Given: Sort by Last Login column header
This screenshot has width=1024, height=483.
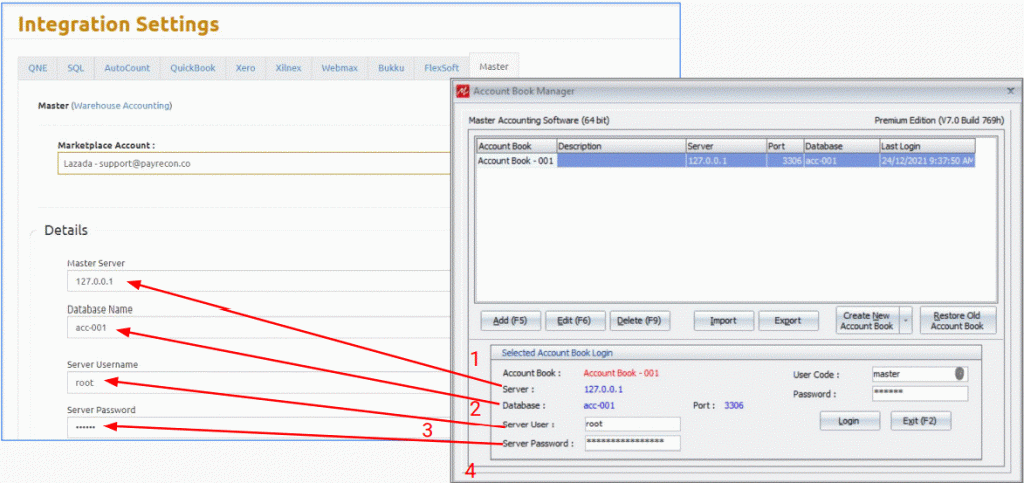Looking at the screenshot, I should [x=927, y=146].
